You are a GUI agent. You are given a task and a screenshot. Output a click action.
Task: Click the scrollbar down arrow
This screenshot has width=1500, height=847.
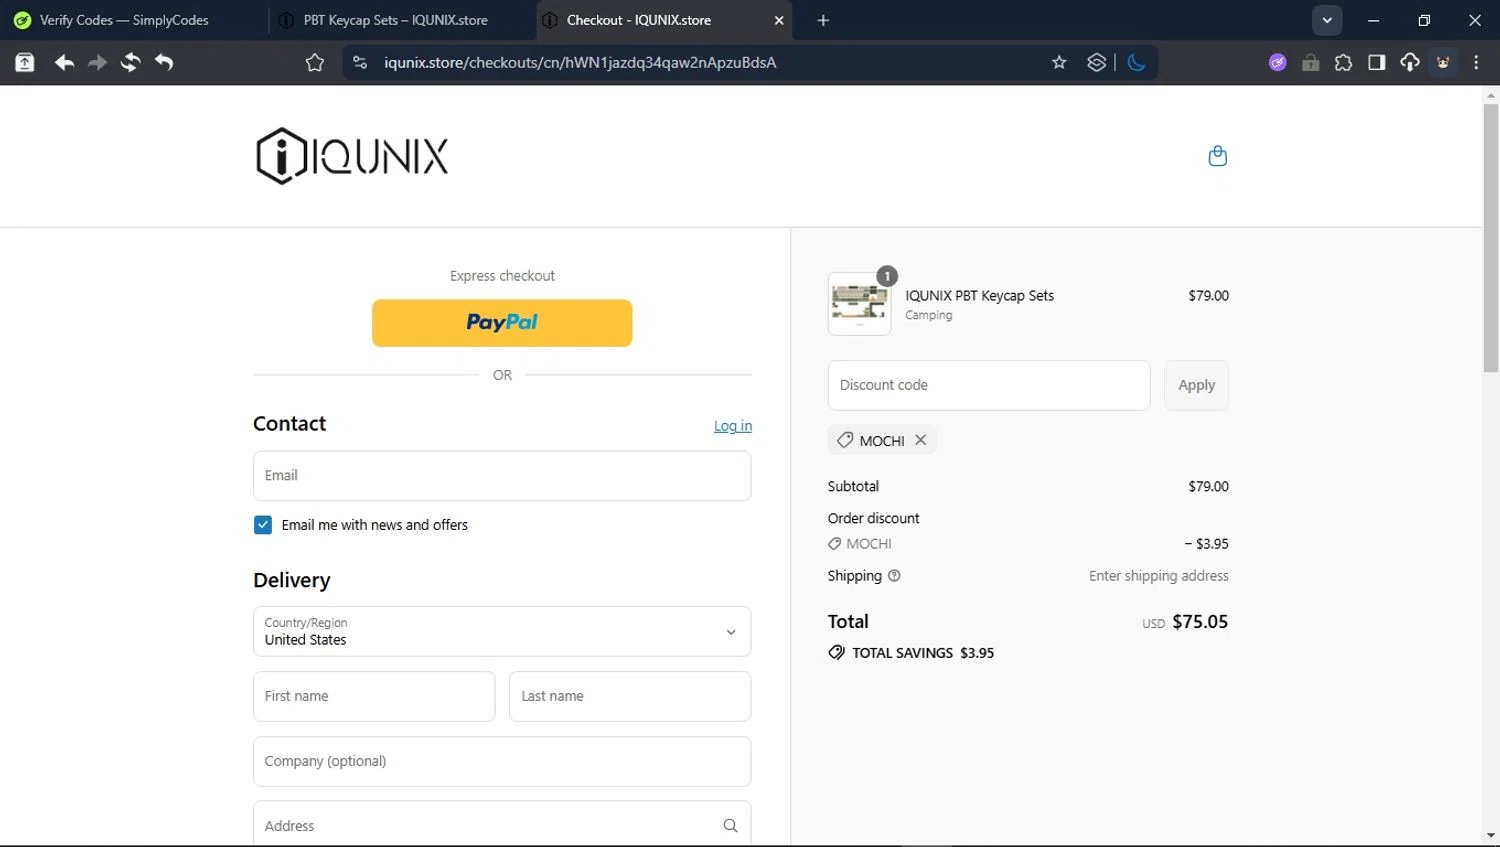click(1491, 836)
